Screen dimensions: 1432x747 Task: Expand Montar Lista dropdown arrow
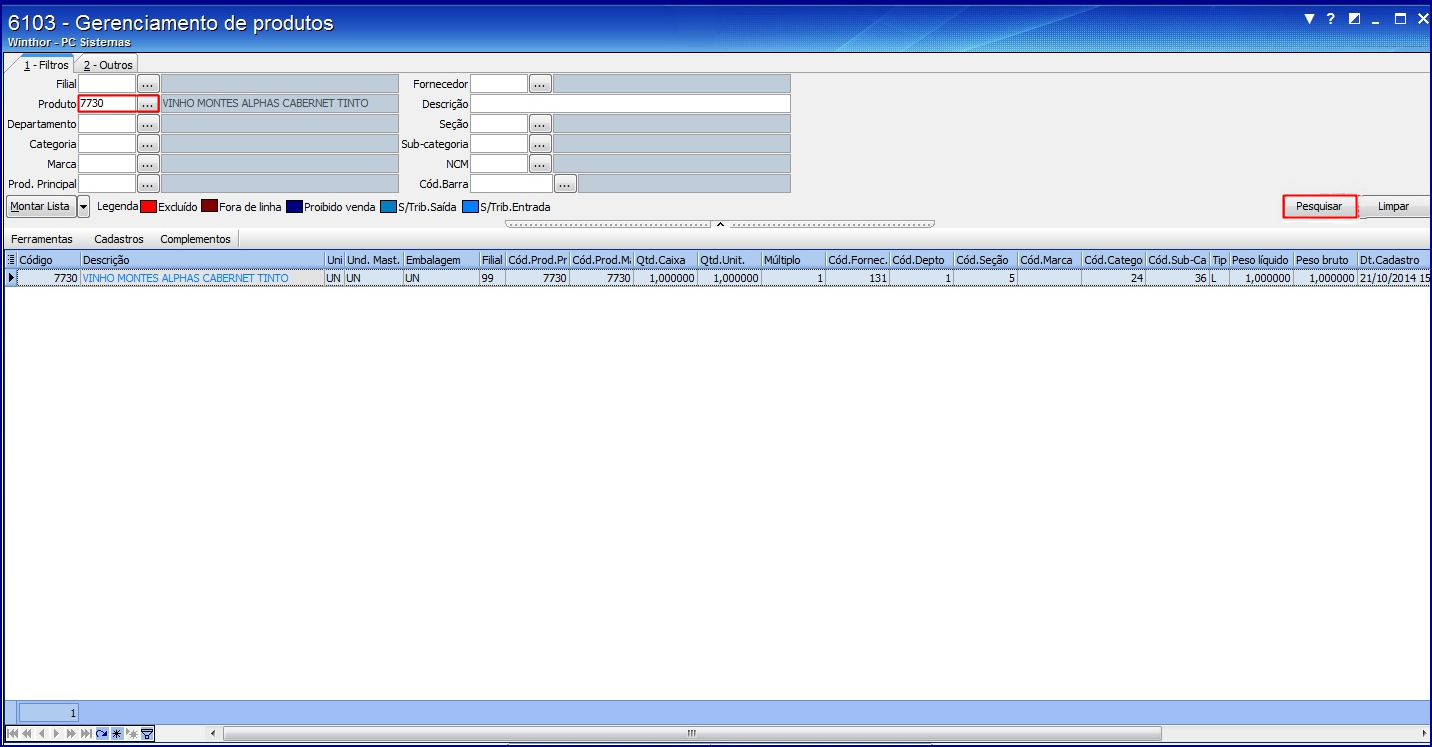pyautogui.click(x=83, y=207)
